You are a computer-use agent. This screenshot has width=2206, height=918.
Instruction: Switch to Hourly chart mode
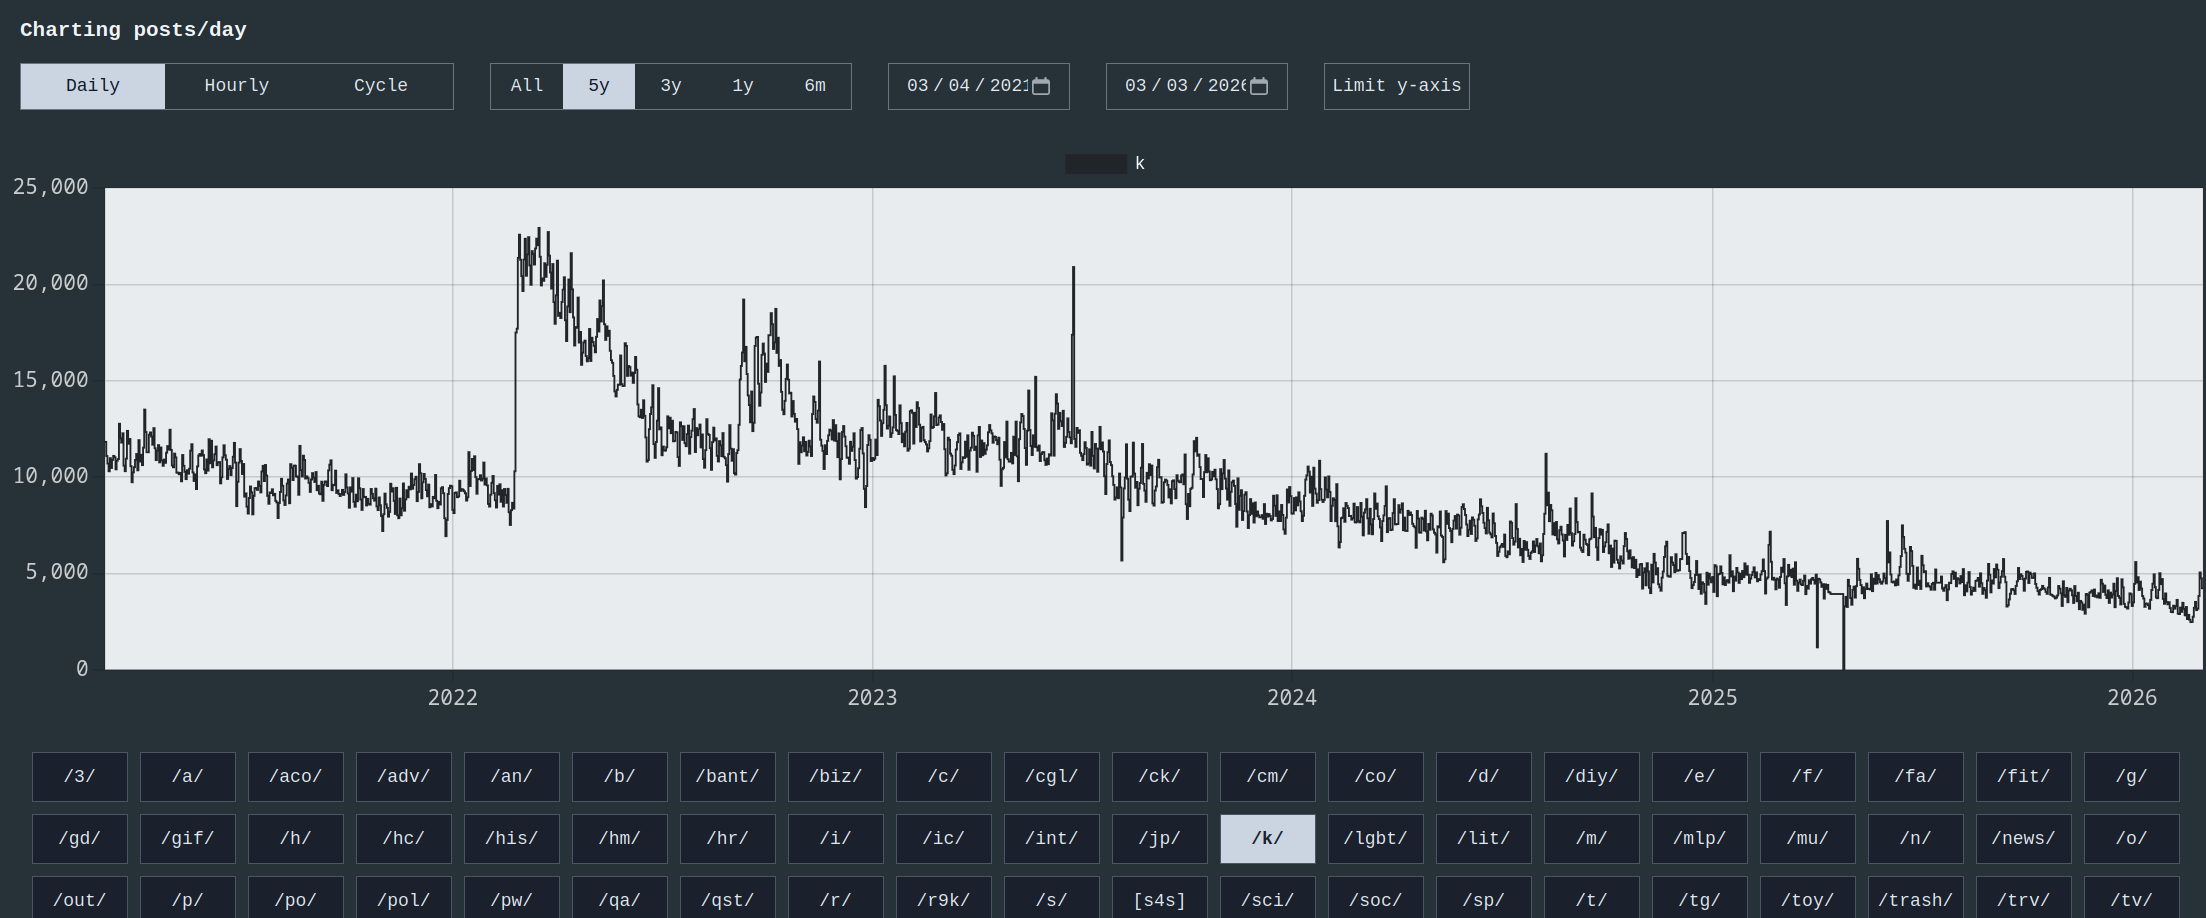(x=237, y=86)
